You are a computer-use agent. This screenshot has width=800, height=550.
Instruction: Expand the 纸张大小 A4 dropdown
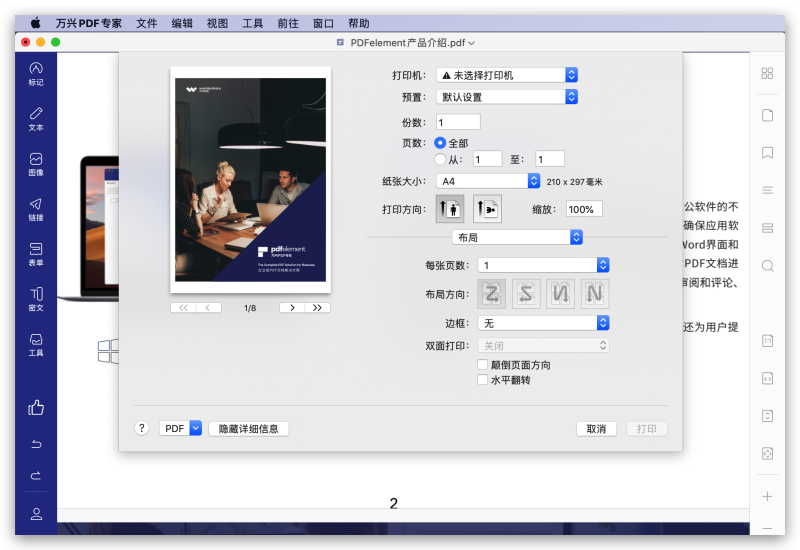click(x=489, y=181)
